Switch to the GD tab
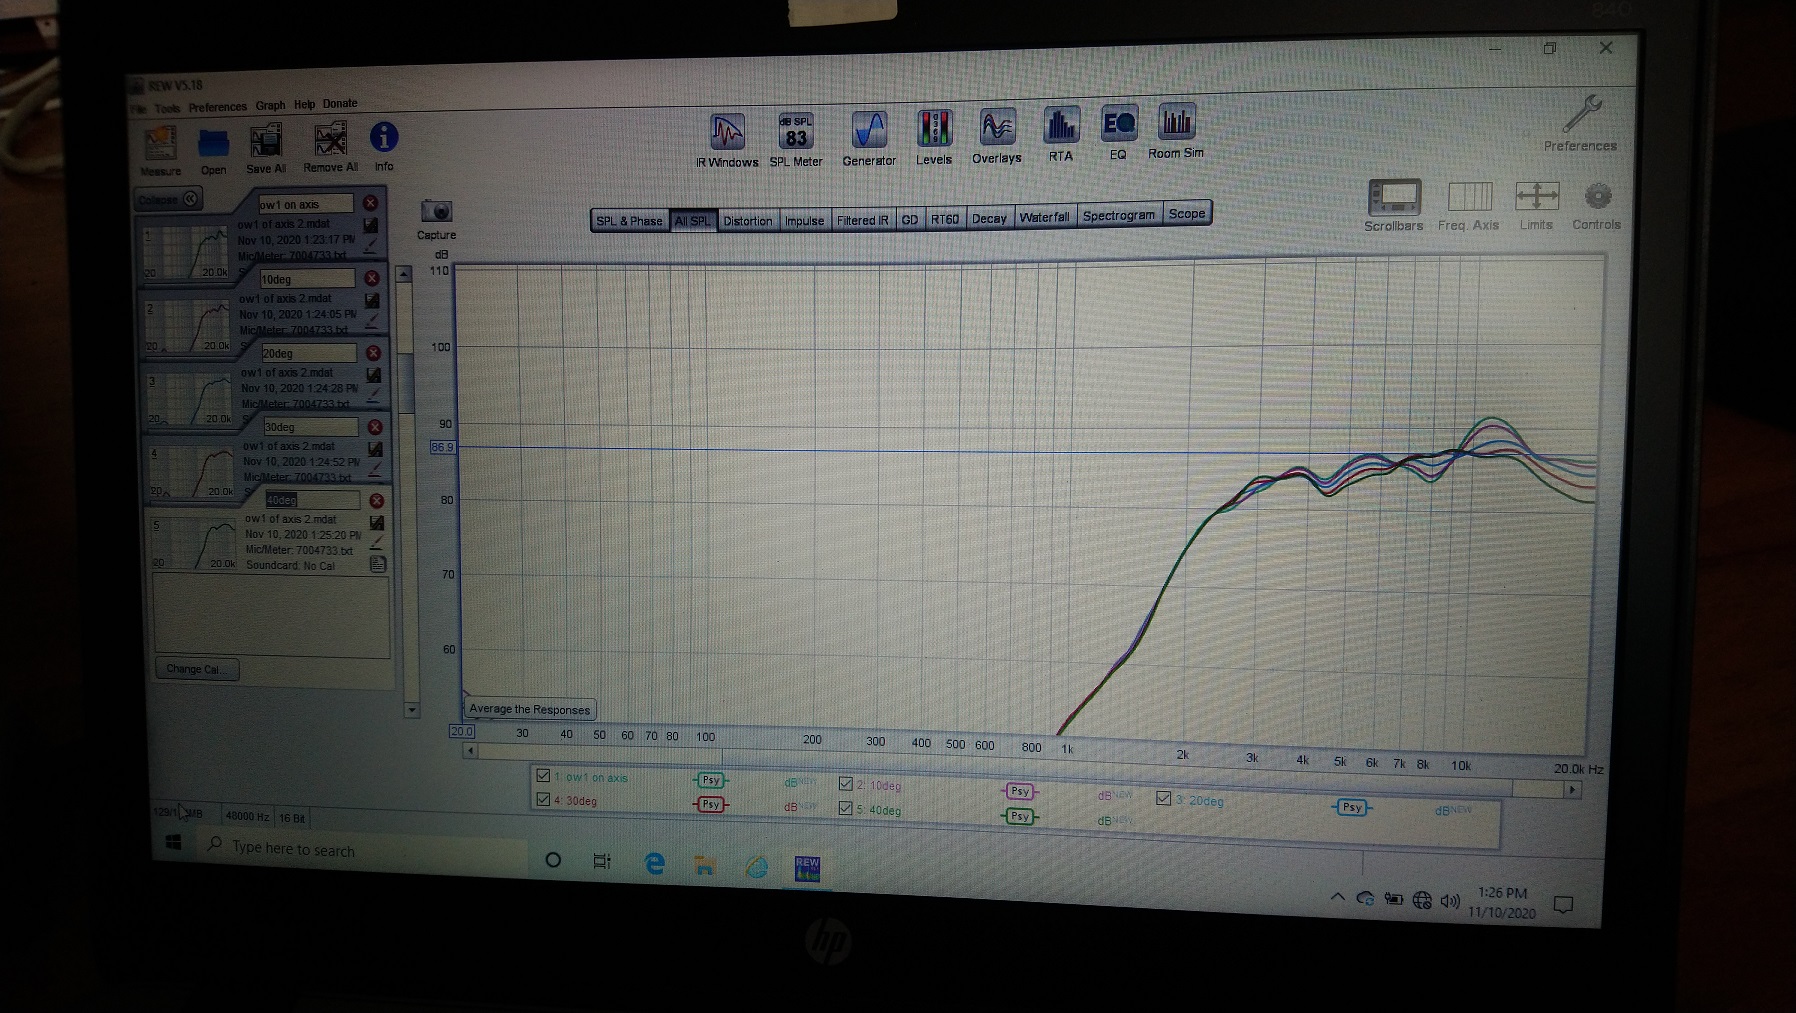The width and height of the screenshot is (1796, 1013). pos(909,219)
